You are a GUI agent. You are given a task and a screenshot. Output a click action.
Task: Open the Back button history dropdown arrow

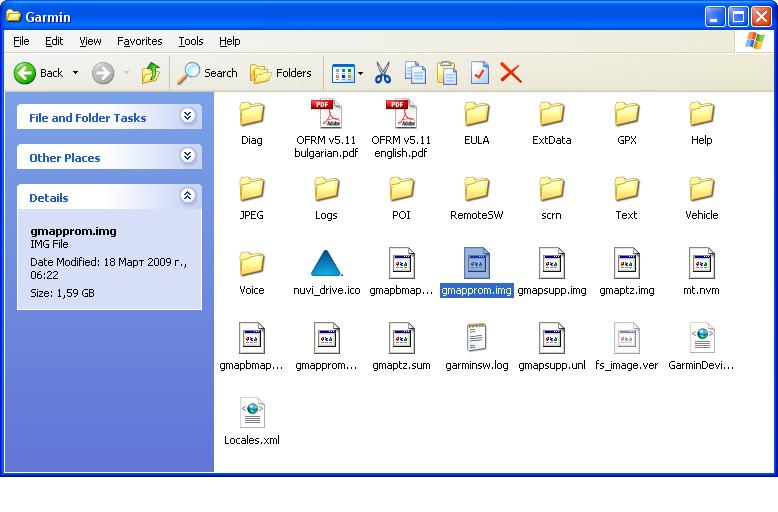point(75,73)
